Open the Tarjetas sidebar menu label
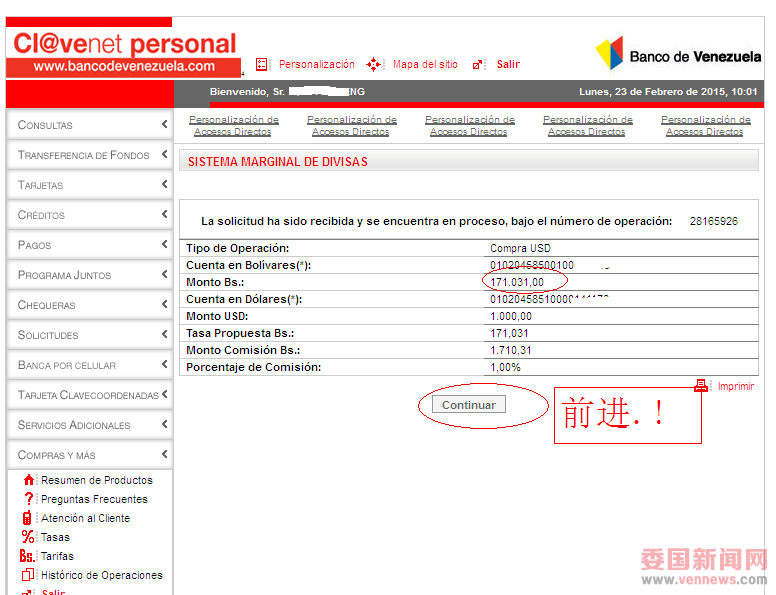Viewport: 776px width, 595px height. pyautogui.click(x=41, y=185)
